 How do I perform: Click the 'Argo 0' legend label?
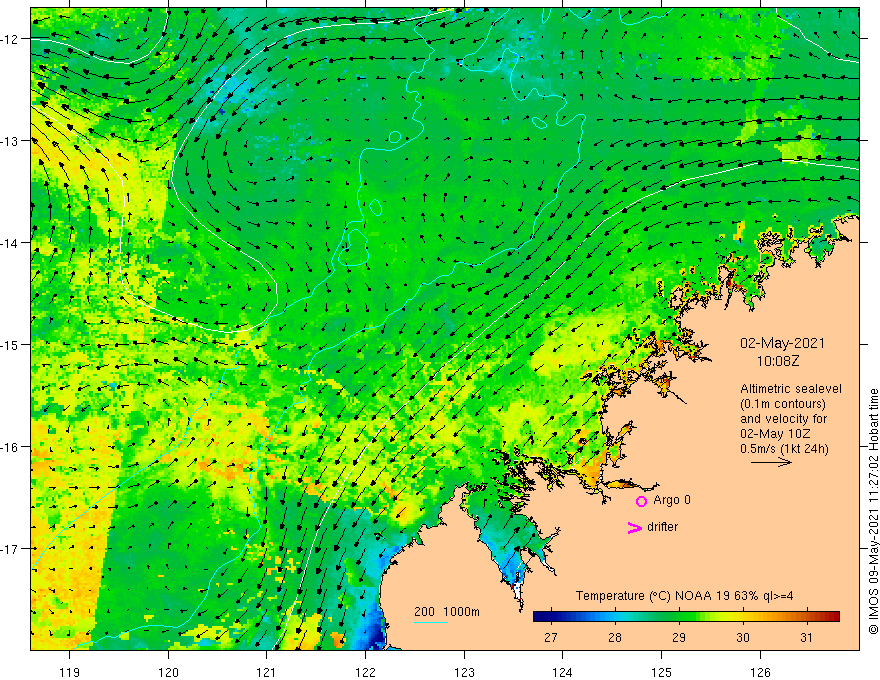pyautogui.click(x=672, y=500)
